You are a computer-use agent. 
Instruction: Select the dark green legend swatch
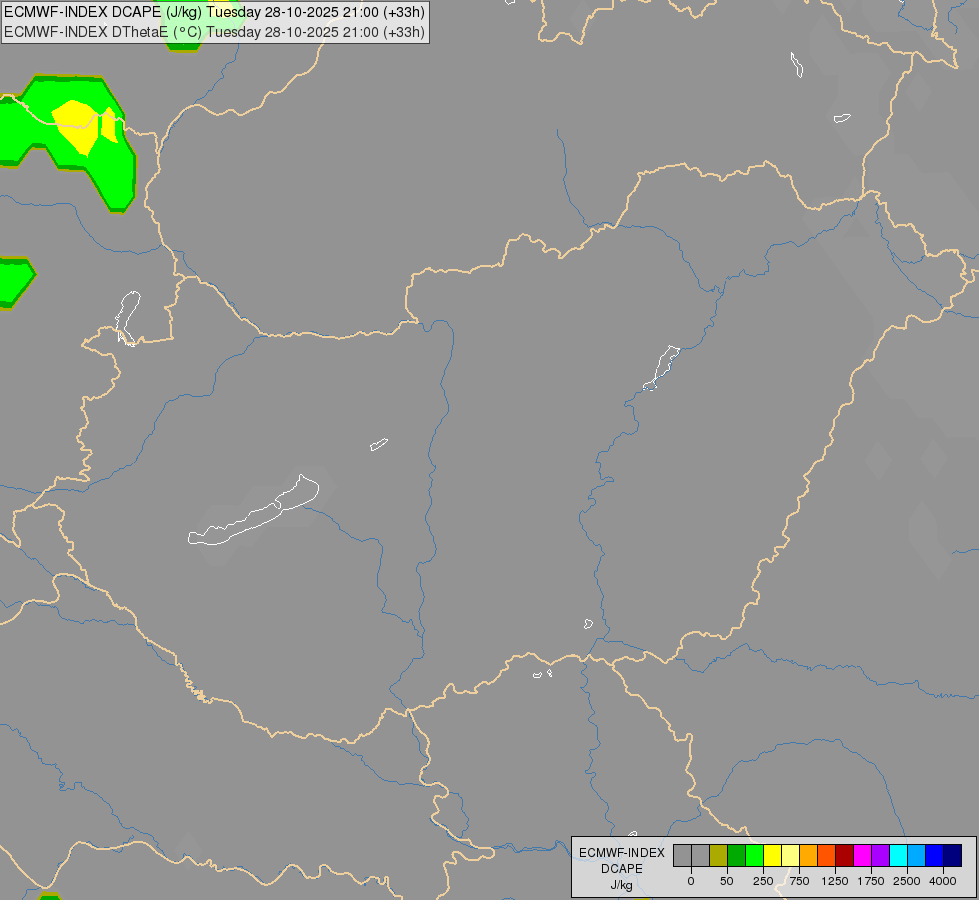point(736,856)
